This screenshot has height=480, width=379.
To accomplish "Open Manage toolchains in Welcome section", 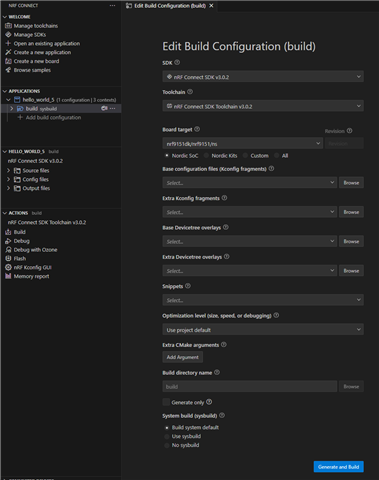I will [36, 26].
